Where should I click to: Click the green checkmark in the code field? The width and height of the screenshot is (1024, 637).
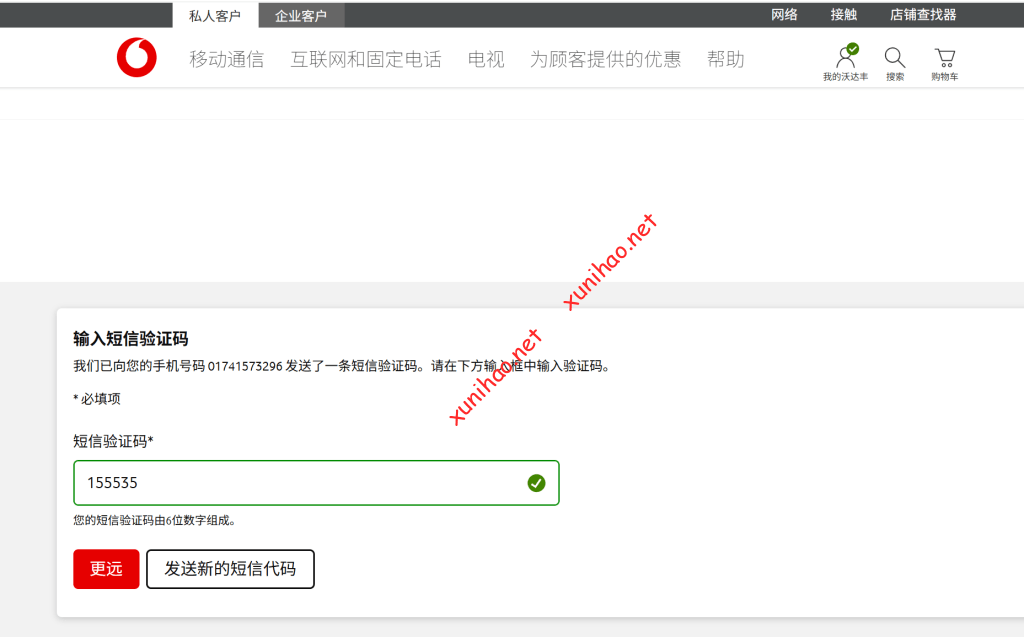[536, 483]
